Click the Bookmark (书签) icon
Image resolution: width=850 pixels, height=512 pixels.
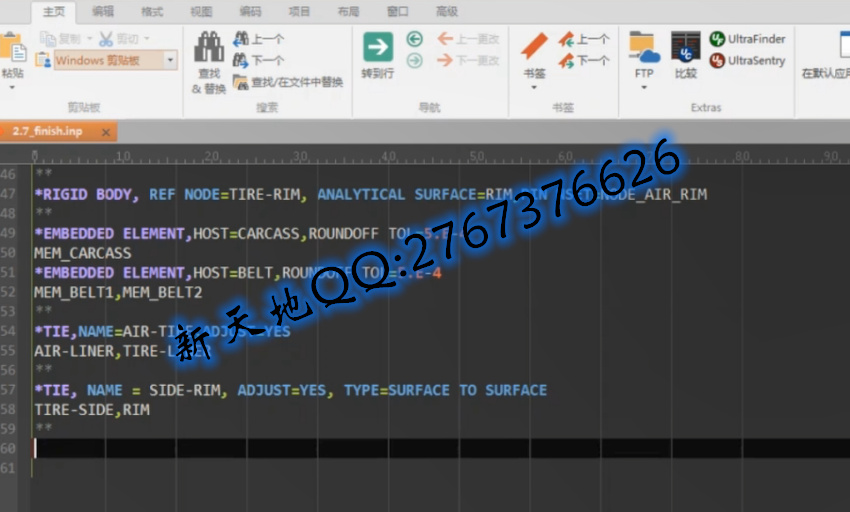coord(534,47)
